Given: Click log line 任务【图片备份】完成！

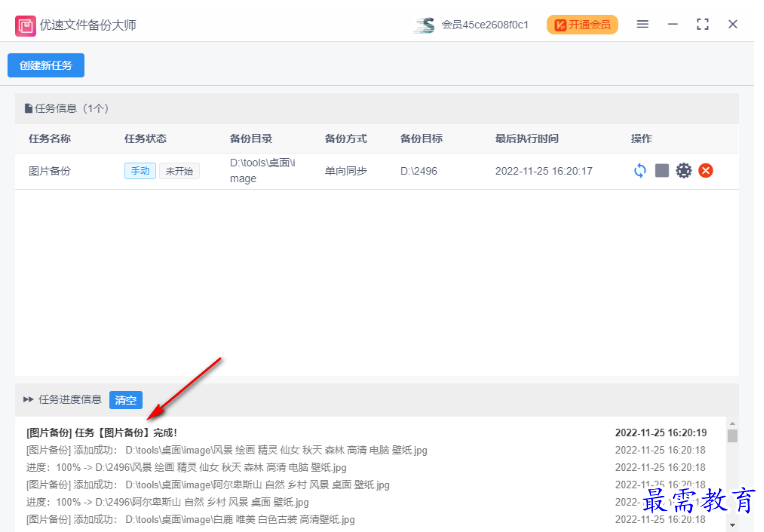Looking at the screenshot, I should [102, 433].
